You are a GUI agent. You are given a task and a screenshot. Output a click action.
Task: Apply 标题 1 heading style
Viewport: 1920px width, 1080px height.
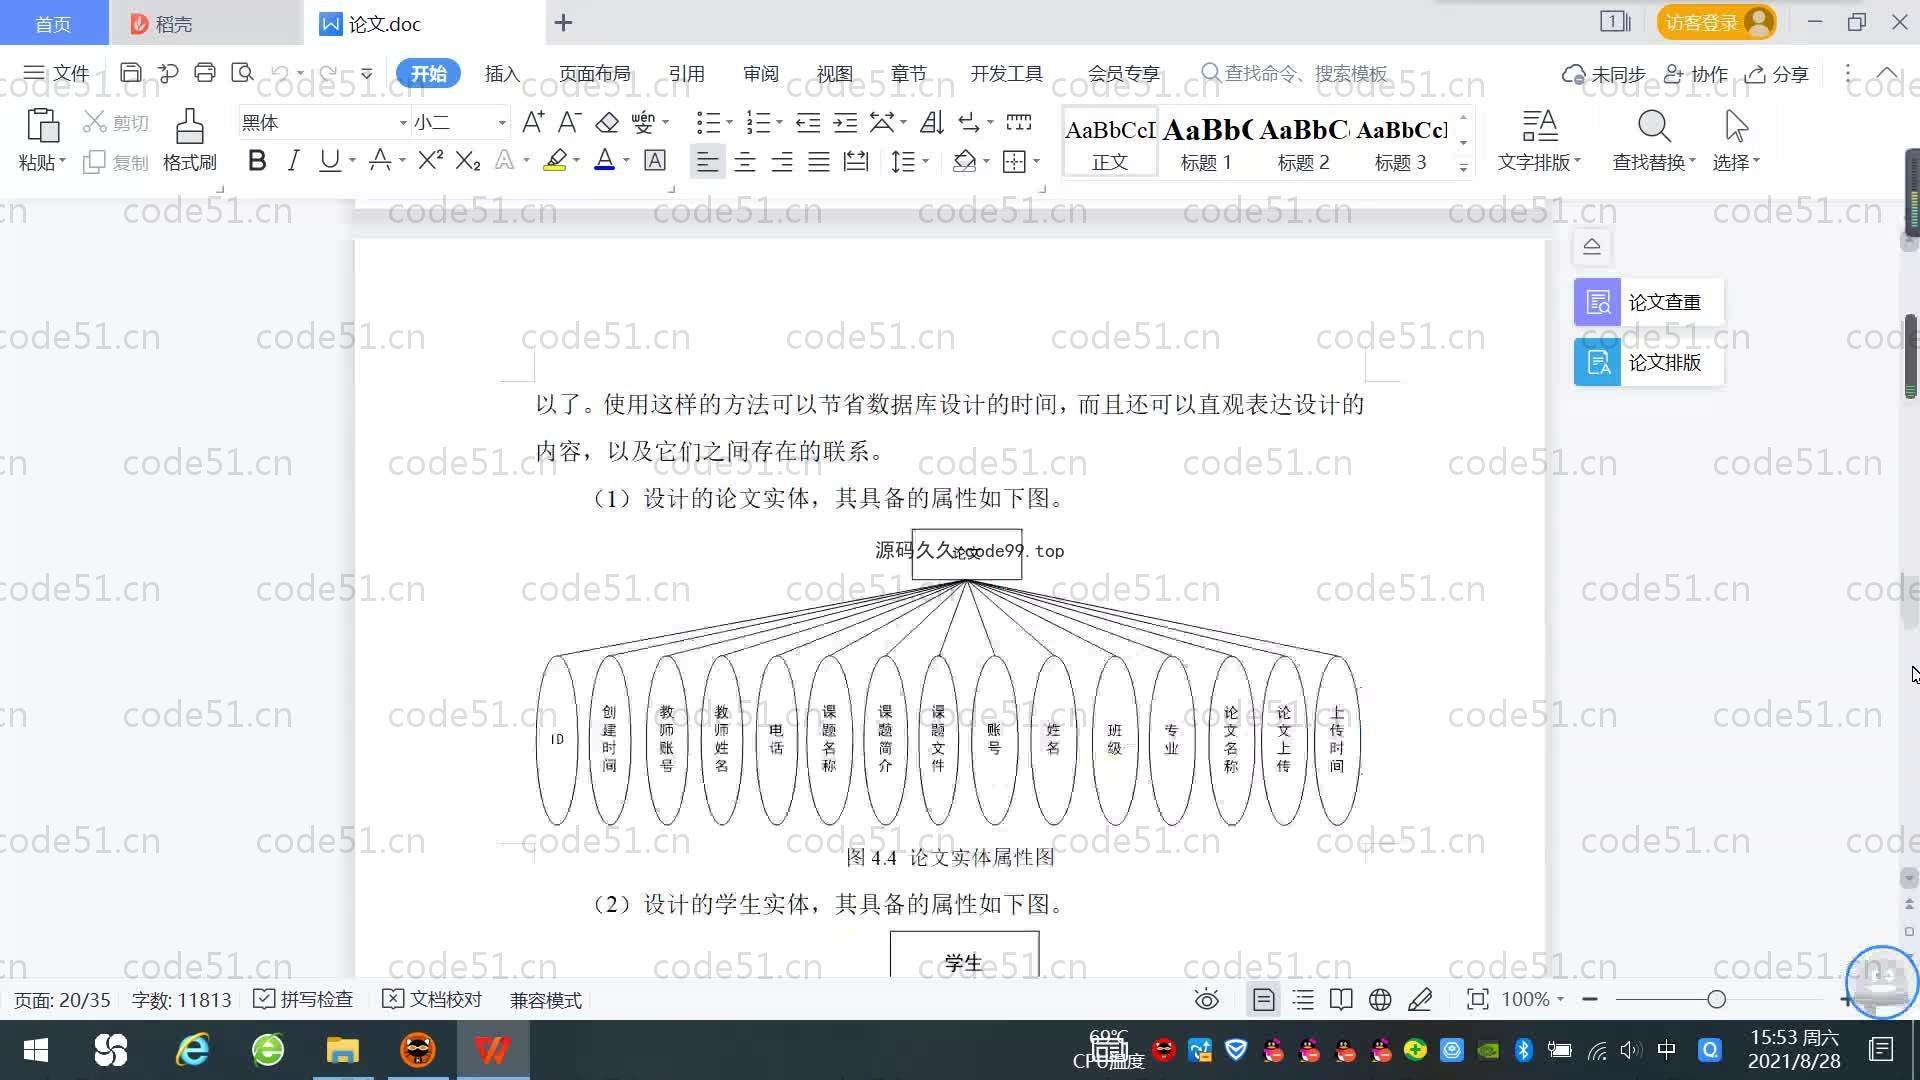coord(1206,142)
